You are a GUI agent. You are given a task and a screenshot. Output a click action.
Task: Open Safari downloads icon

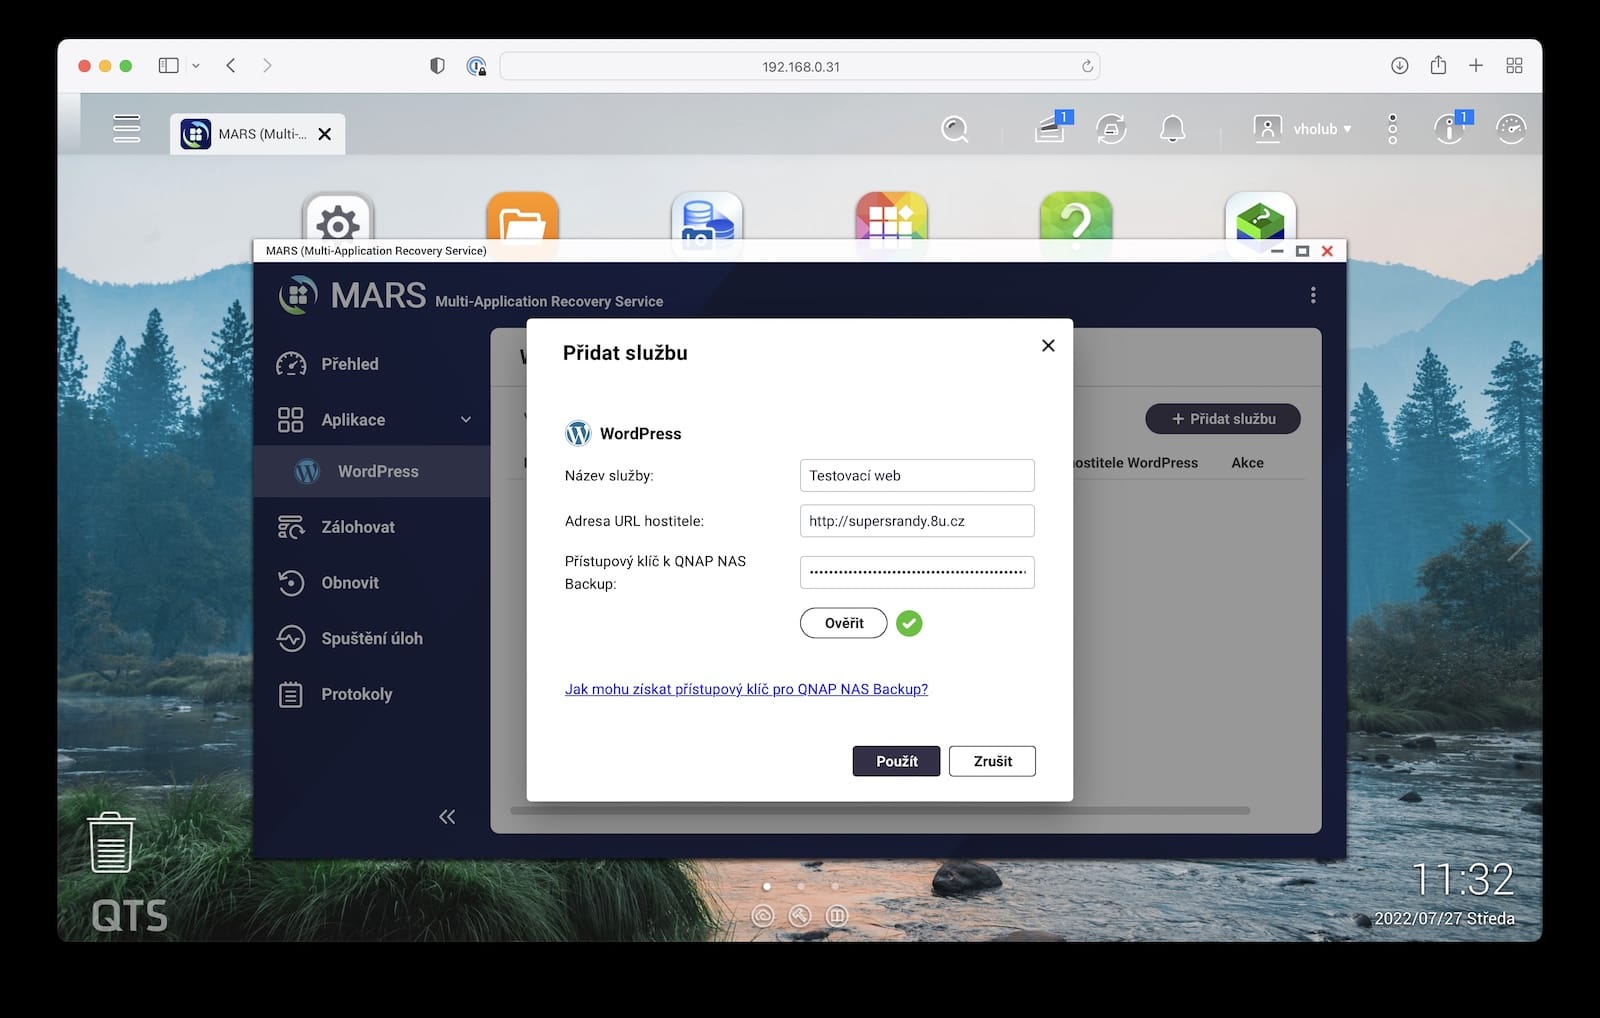[1400, 65]
